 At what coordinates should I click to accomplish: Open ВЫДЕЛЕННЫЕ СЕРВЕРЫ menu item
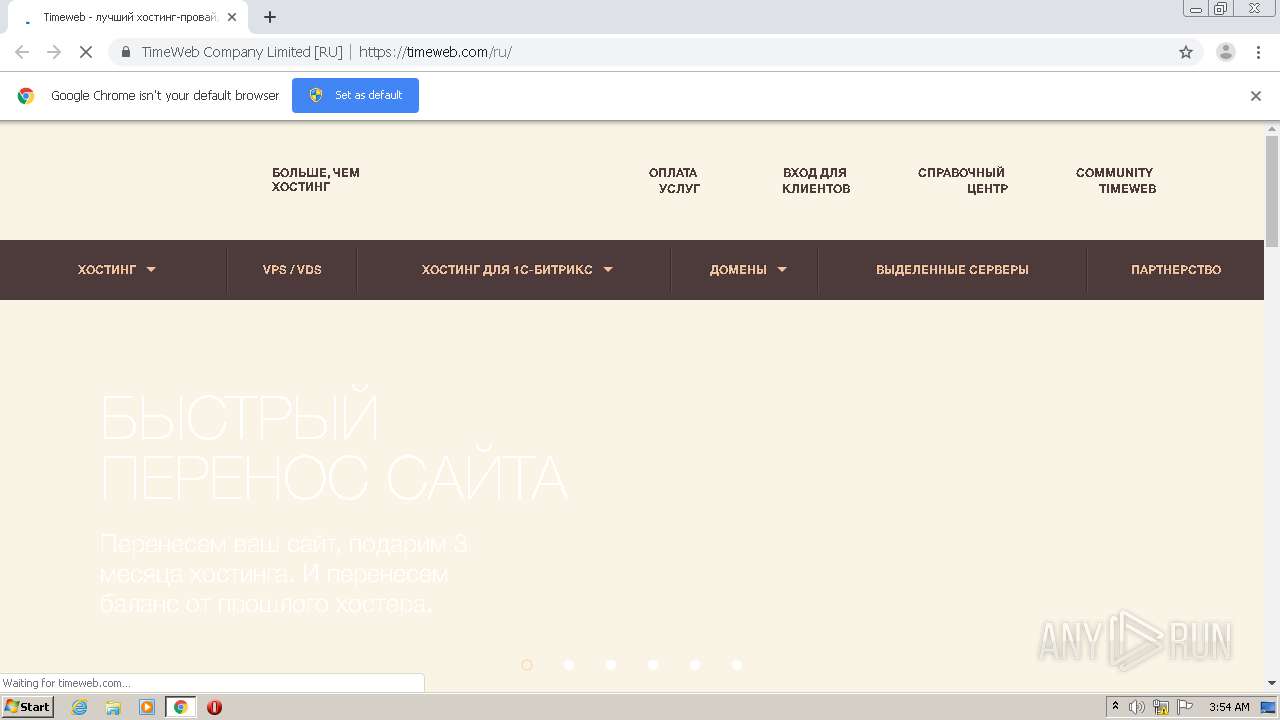pos(952,270)
